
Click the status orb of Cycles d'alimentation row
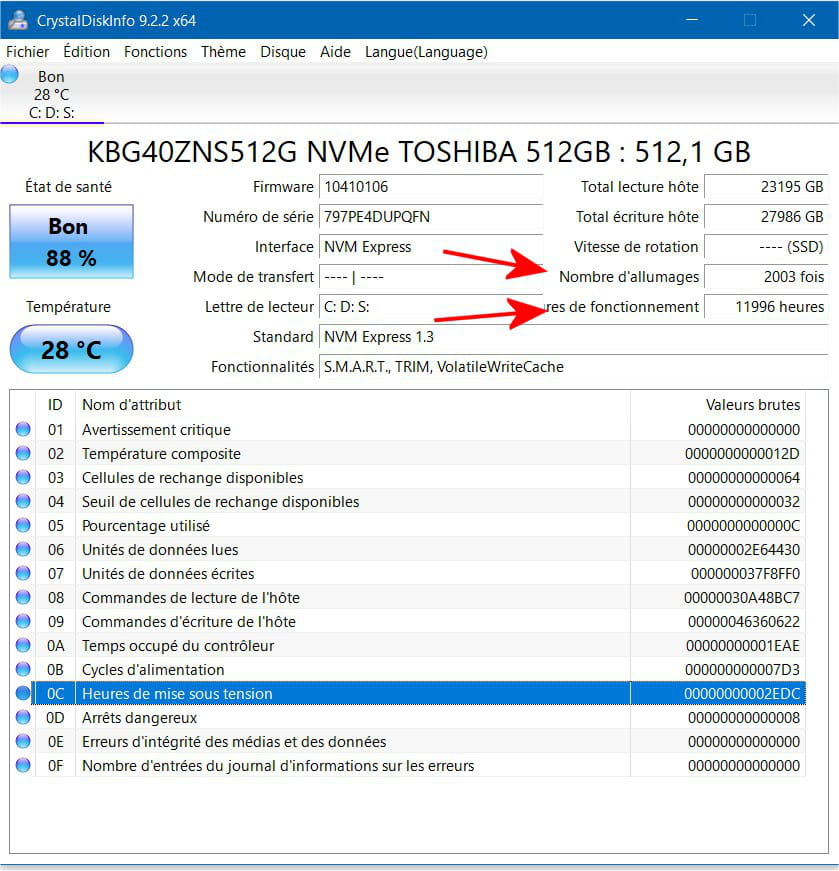click(23, 669)
